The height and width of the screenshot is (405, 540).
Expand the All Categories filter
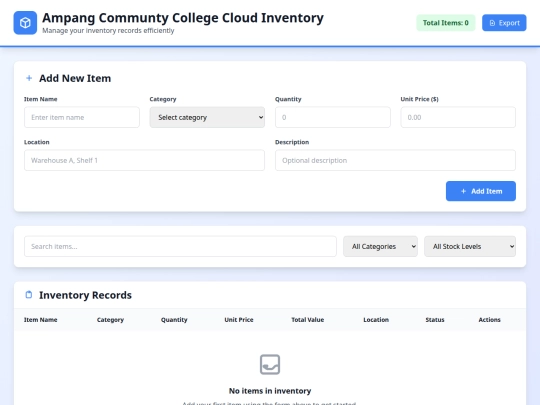(380, 246)
